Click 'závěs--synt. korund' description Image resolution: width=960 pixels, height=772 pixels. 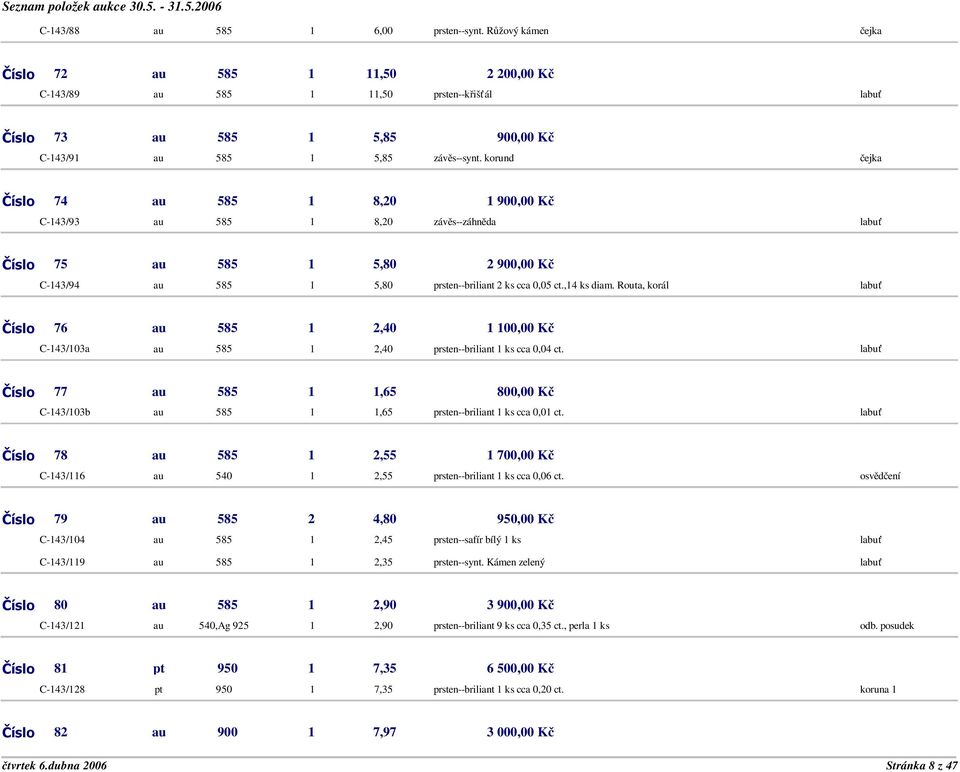[473, 157]
